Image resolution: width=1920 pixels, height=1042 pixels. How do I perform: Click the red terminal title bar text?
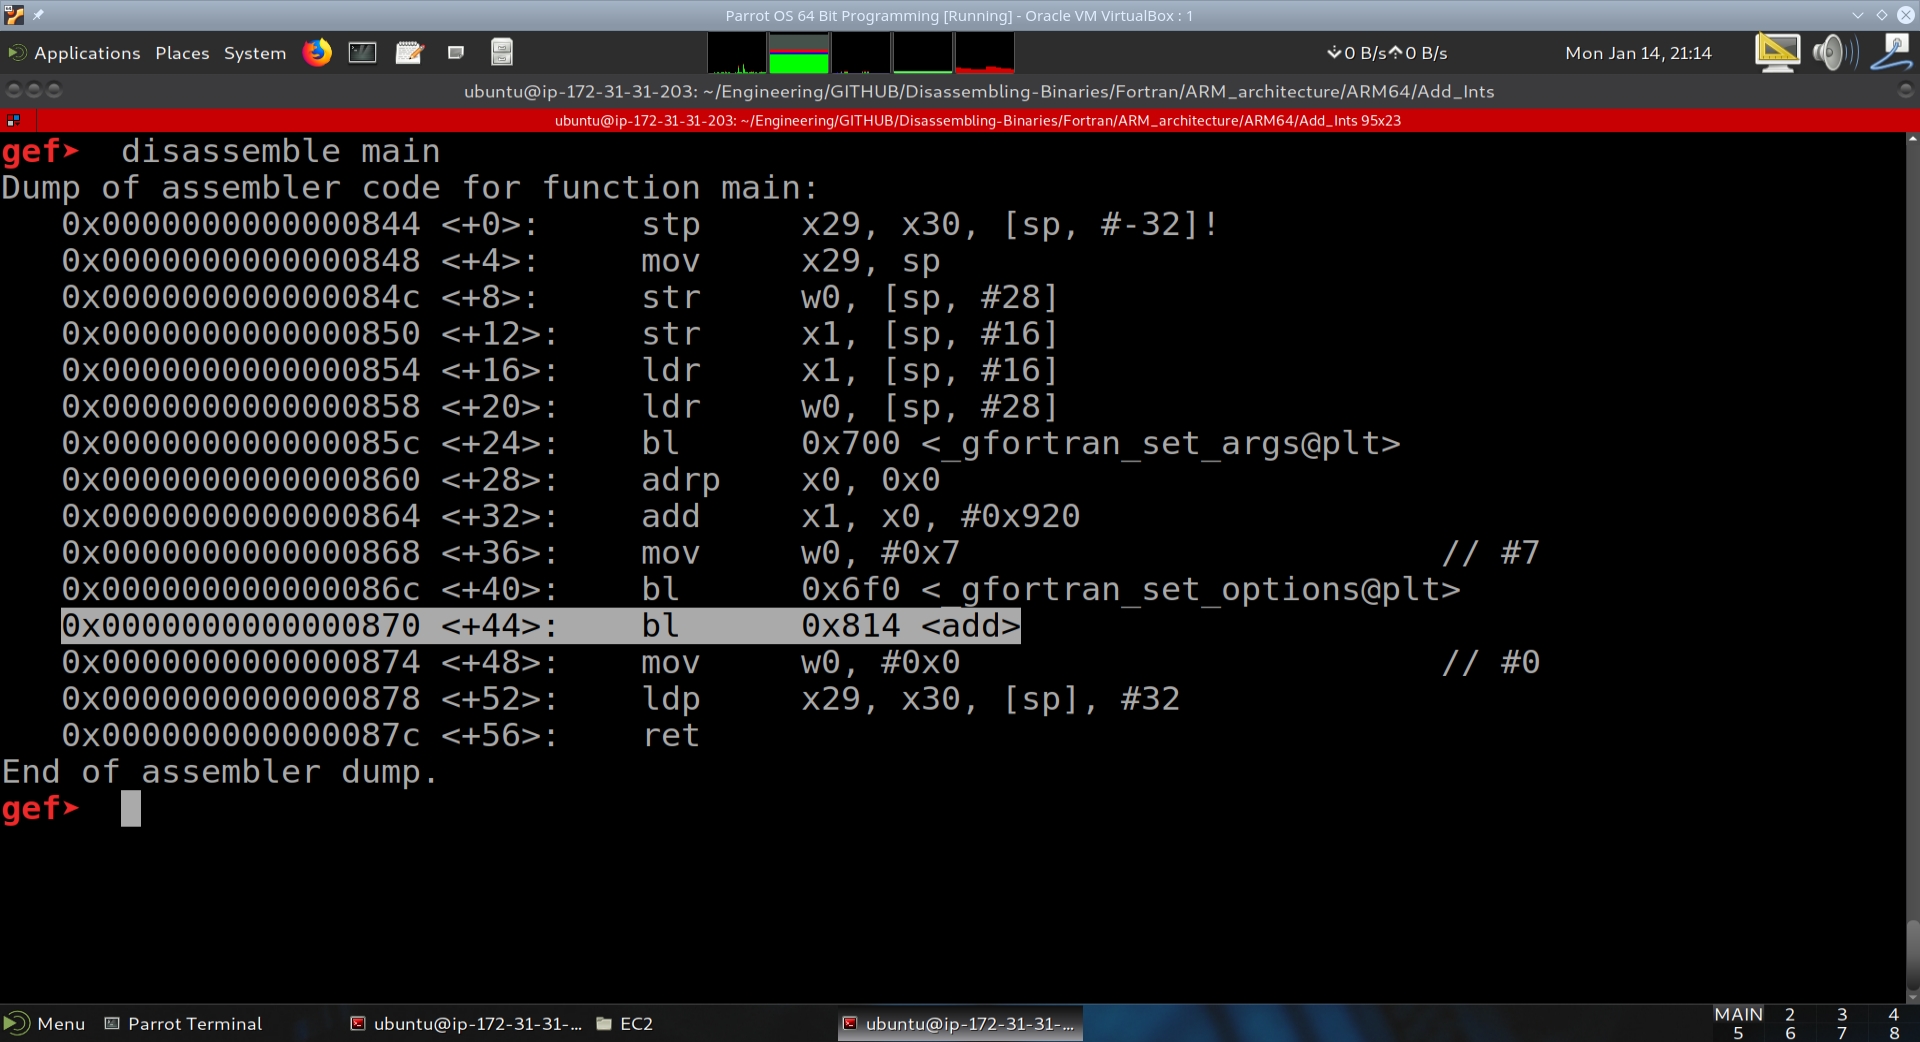pos(977,120)
